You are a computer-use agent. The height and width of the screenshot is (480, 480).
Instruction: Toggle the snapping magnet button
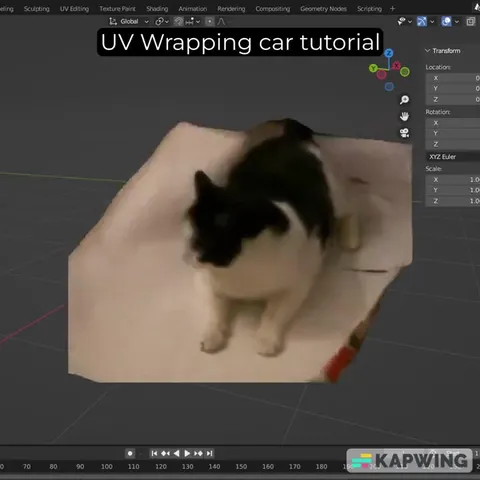click(x=179, y=22)
